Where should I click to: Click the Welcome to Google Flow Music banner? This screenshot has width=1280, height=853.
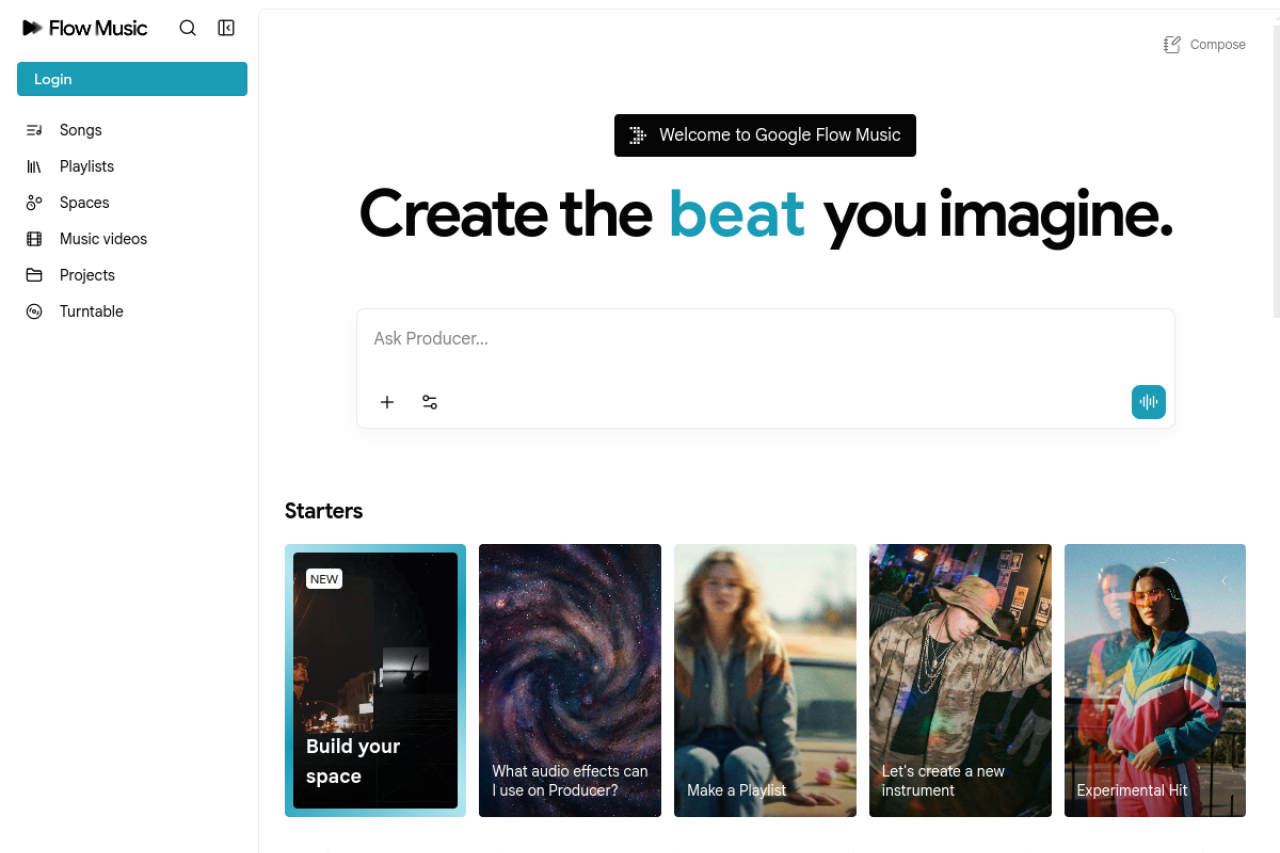pyautogui.click(x=765, y=135)
